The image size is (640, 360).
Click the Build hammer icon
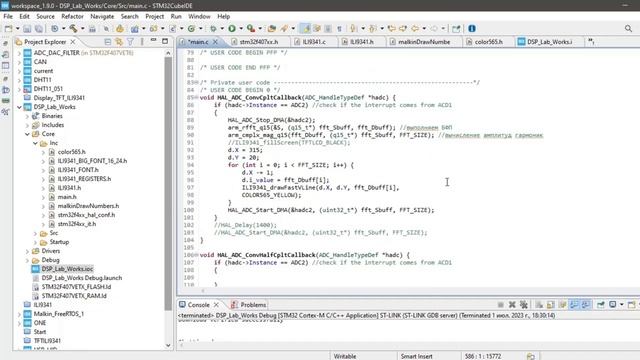(73, 29)
